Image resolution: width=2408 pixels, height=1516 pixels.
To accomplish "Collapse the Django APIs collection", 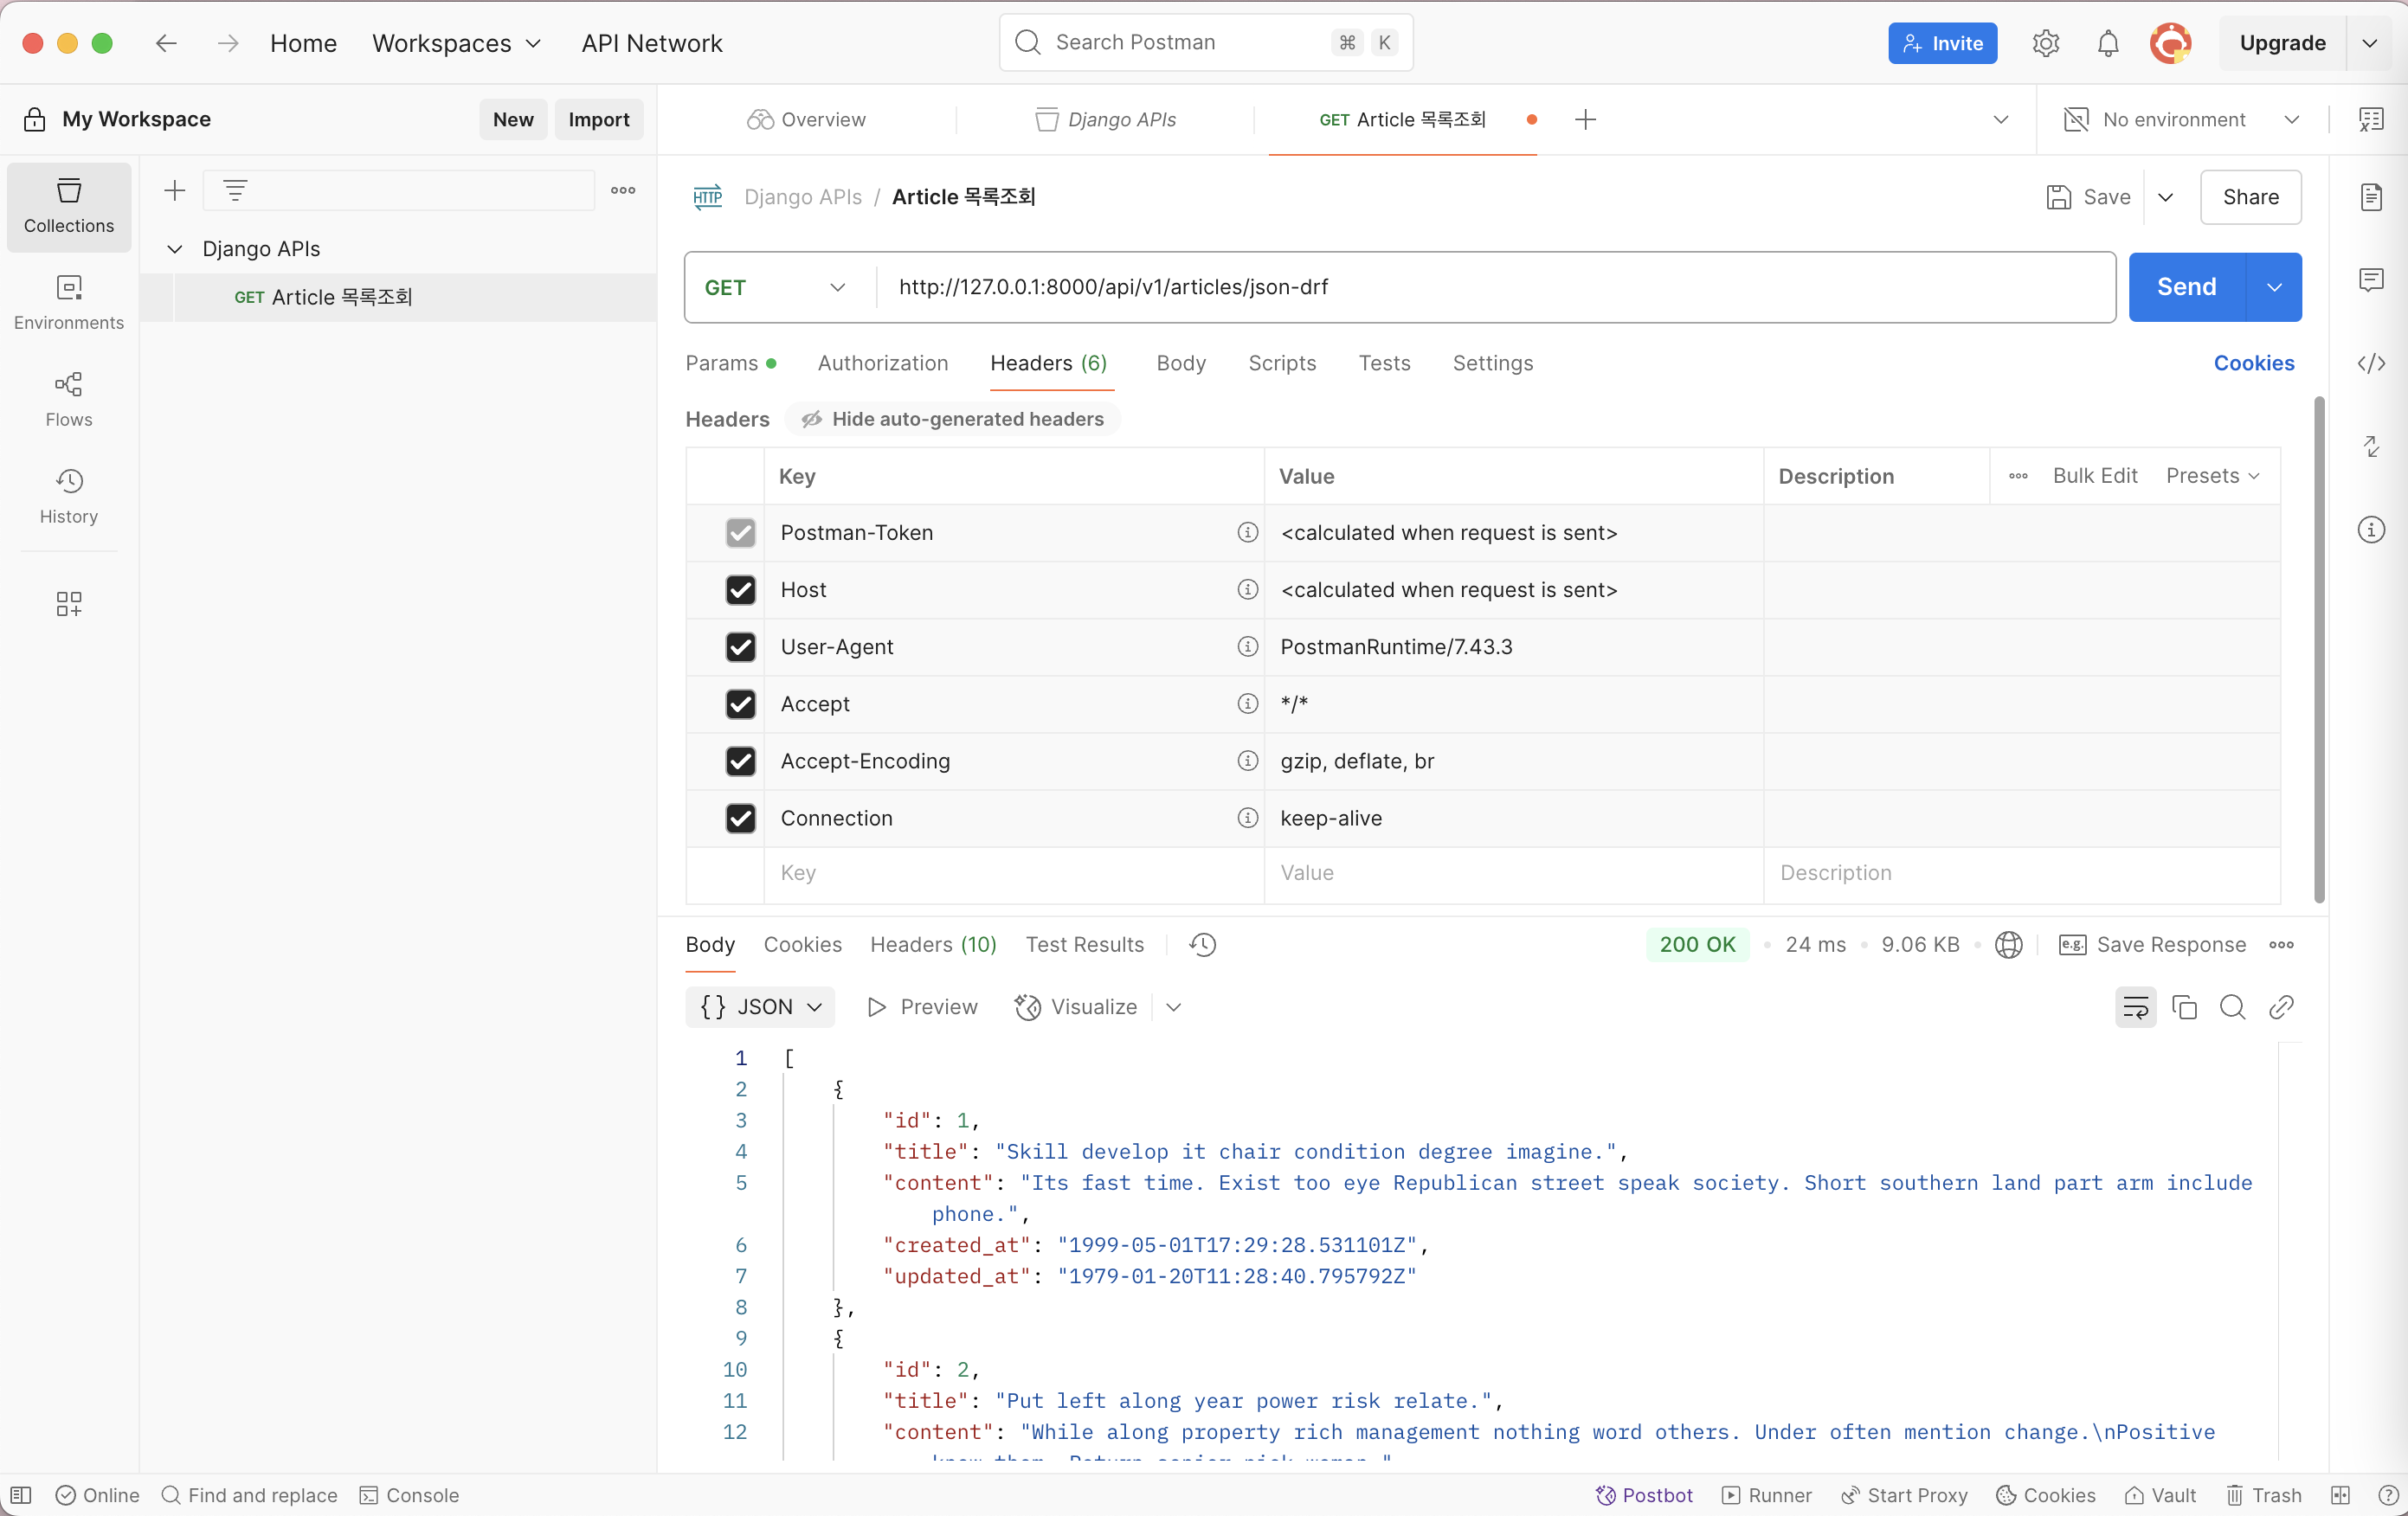I will (175, 249).
